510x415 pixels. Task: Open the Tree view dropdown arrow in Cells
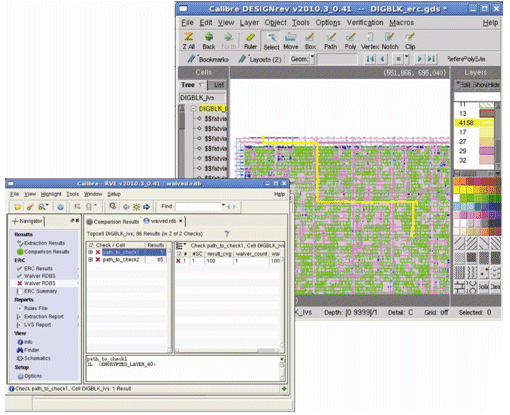click(x=201, y=85)
